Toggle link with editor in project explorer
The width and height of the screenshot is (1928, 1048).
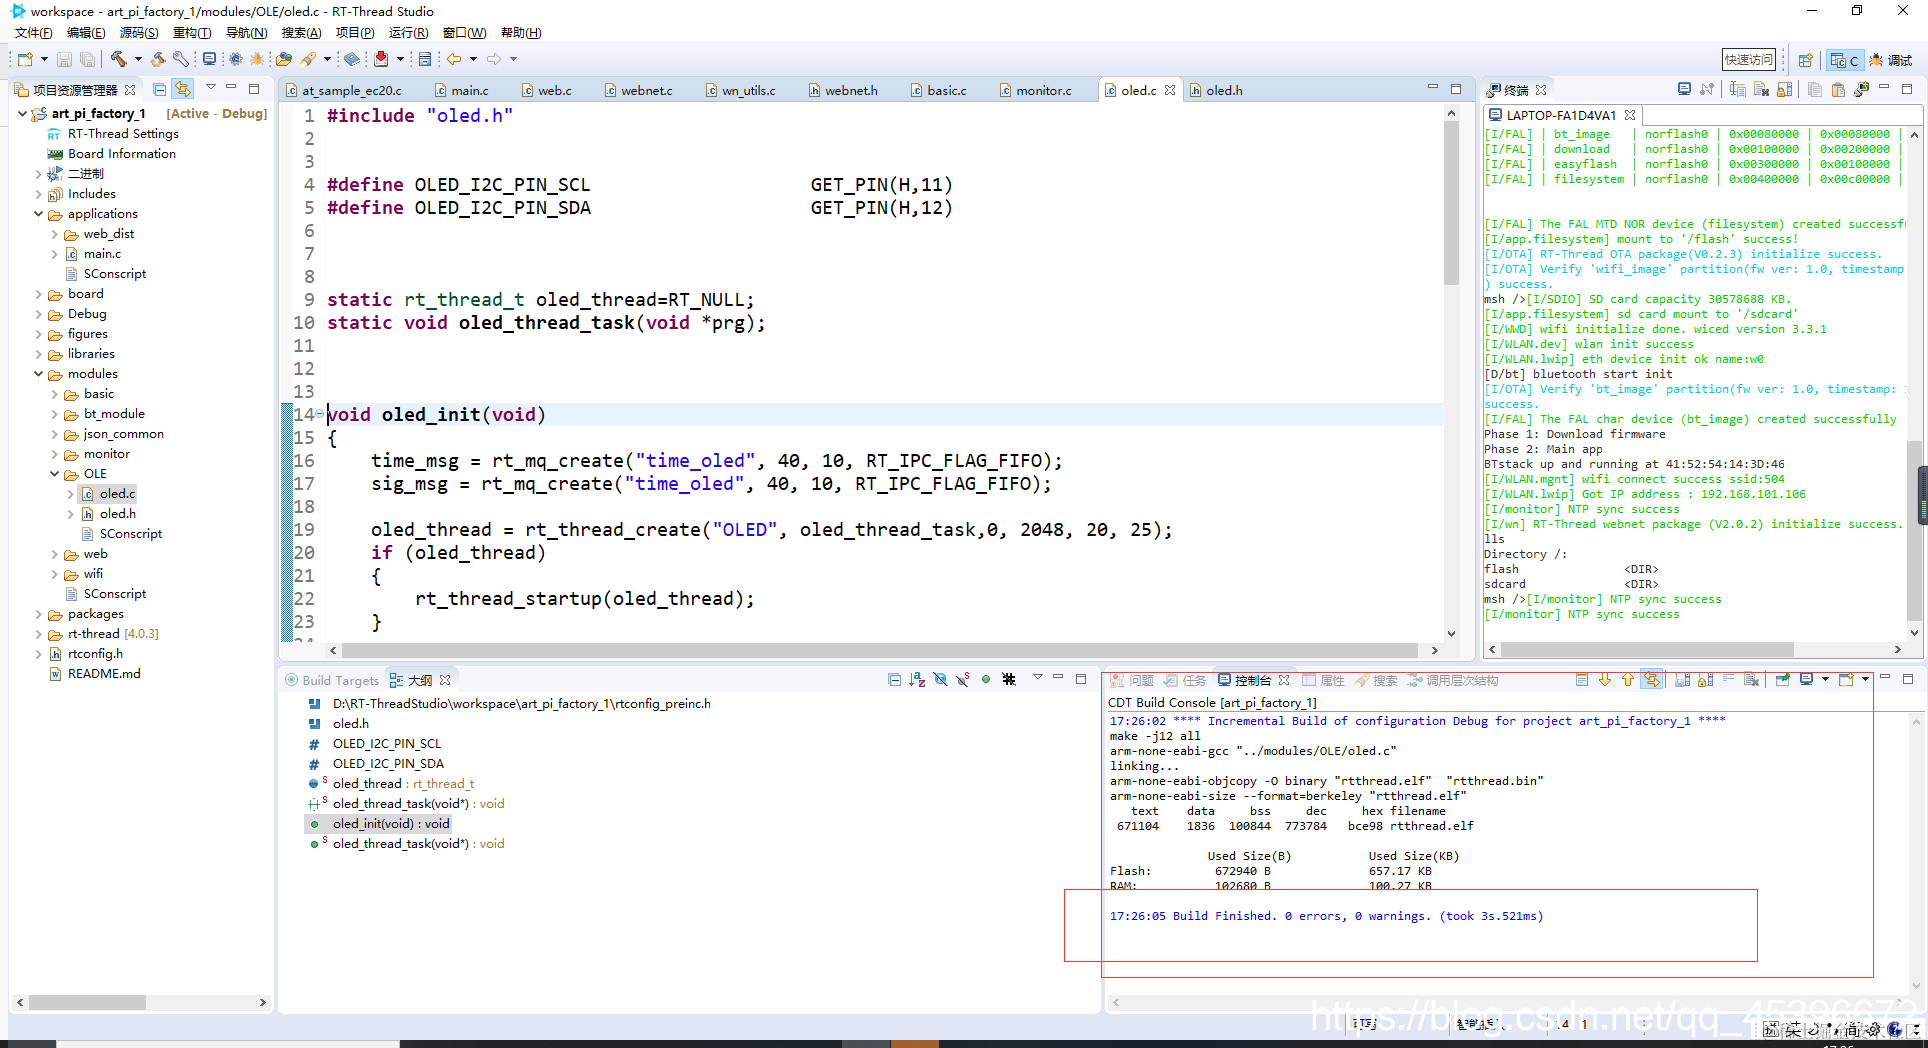click(183, 89)
